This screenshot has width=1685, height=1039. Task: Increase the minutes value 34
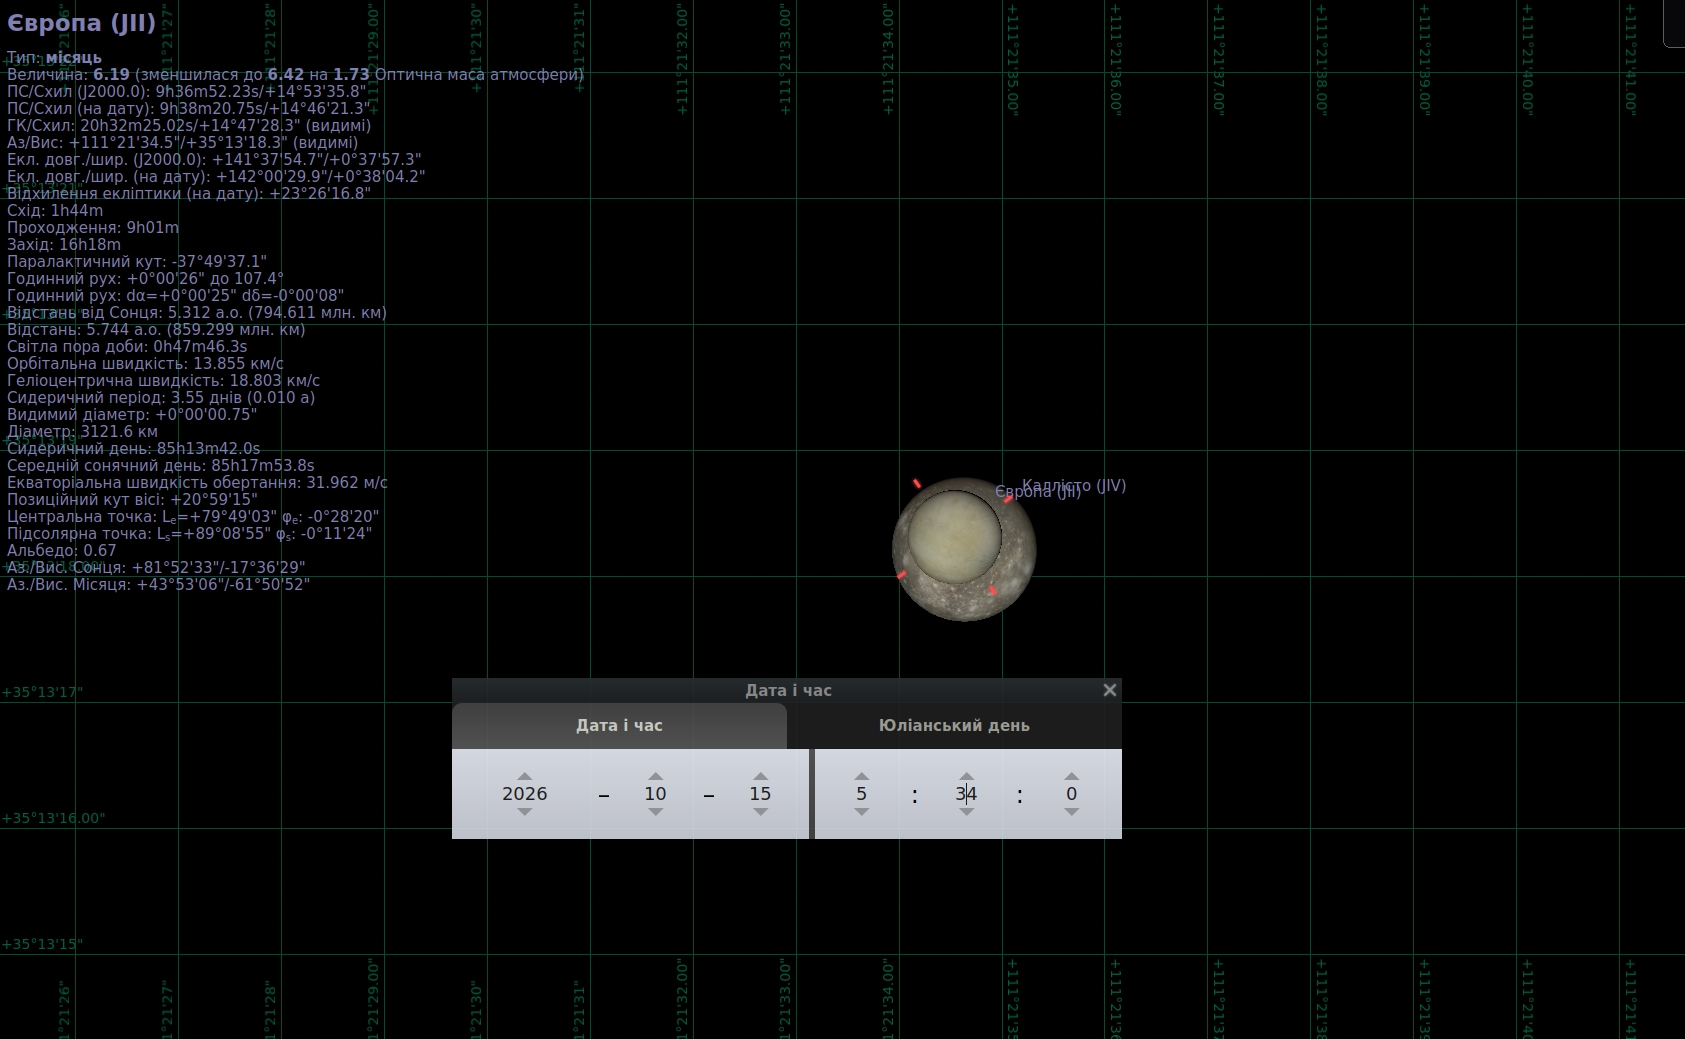(x=966, y=776)
